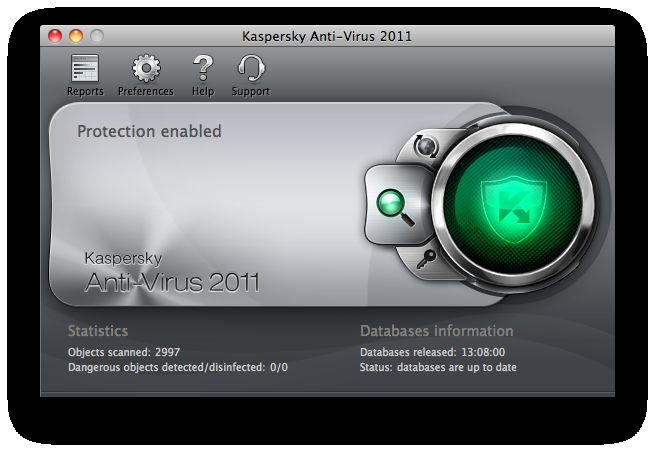Click Dangerous objects detected/disinfected: 0/0 text

pos(178,367)
